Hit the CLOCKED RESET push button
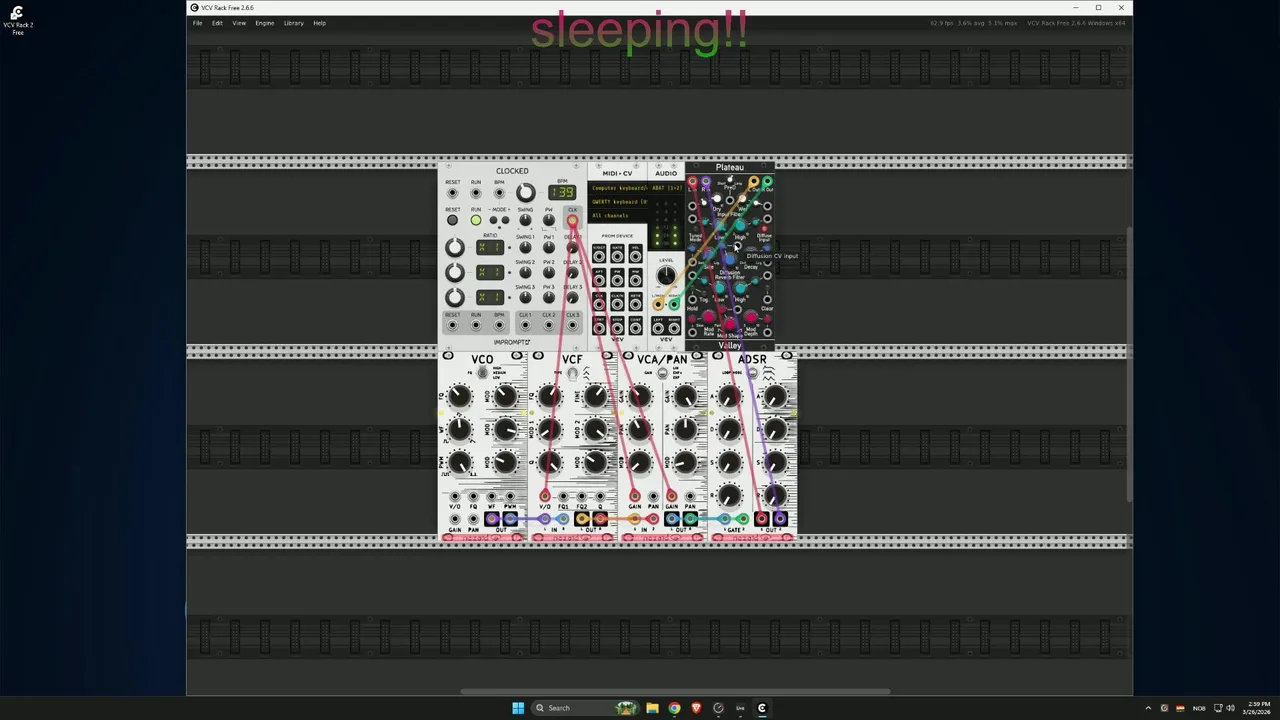This screenshot has width=1280, height=720. 452,220
